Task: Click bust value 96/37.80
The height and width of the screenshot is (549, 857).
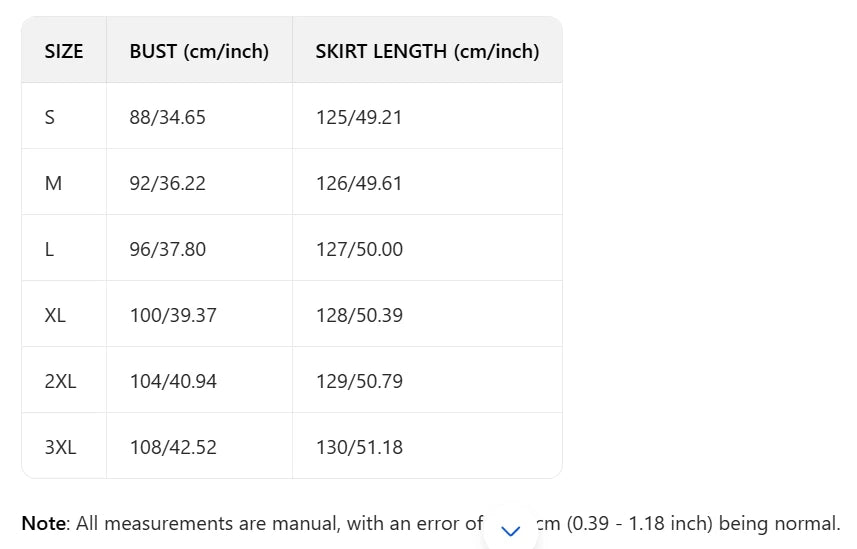Action: point(167,249)
